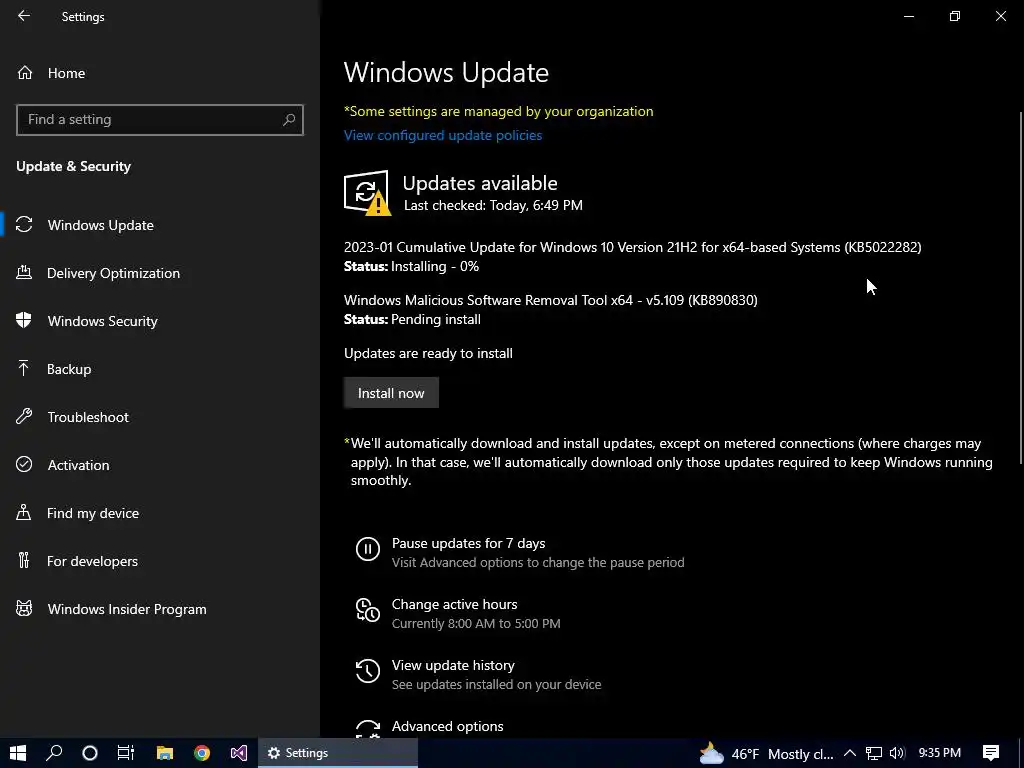Screen dimensions: 1024x768
Task: Click Install now button
Action: (x=391, y=392)
